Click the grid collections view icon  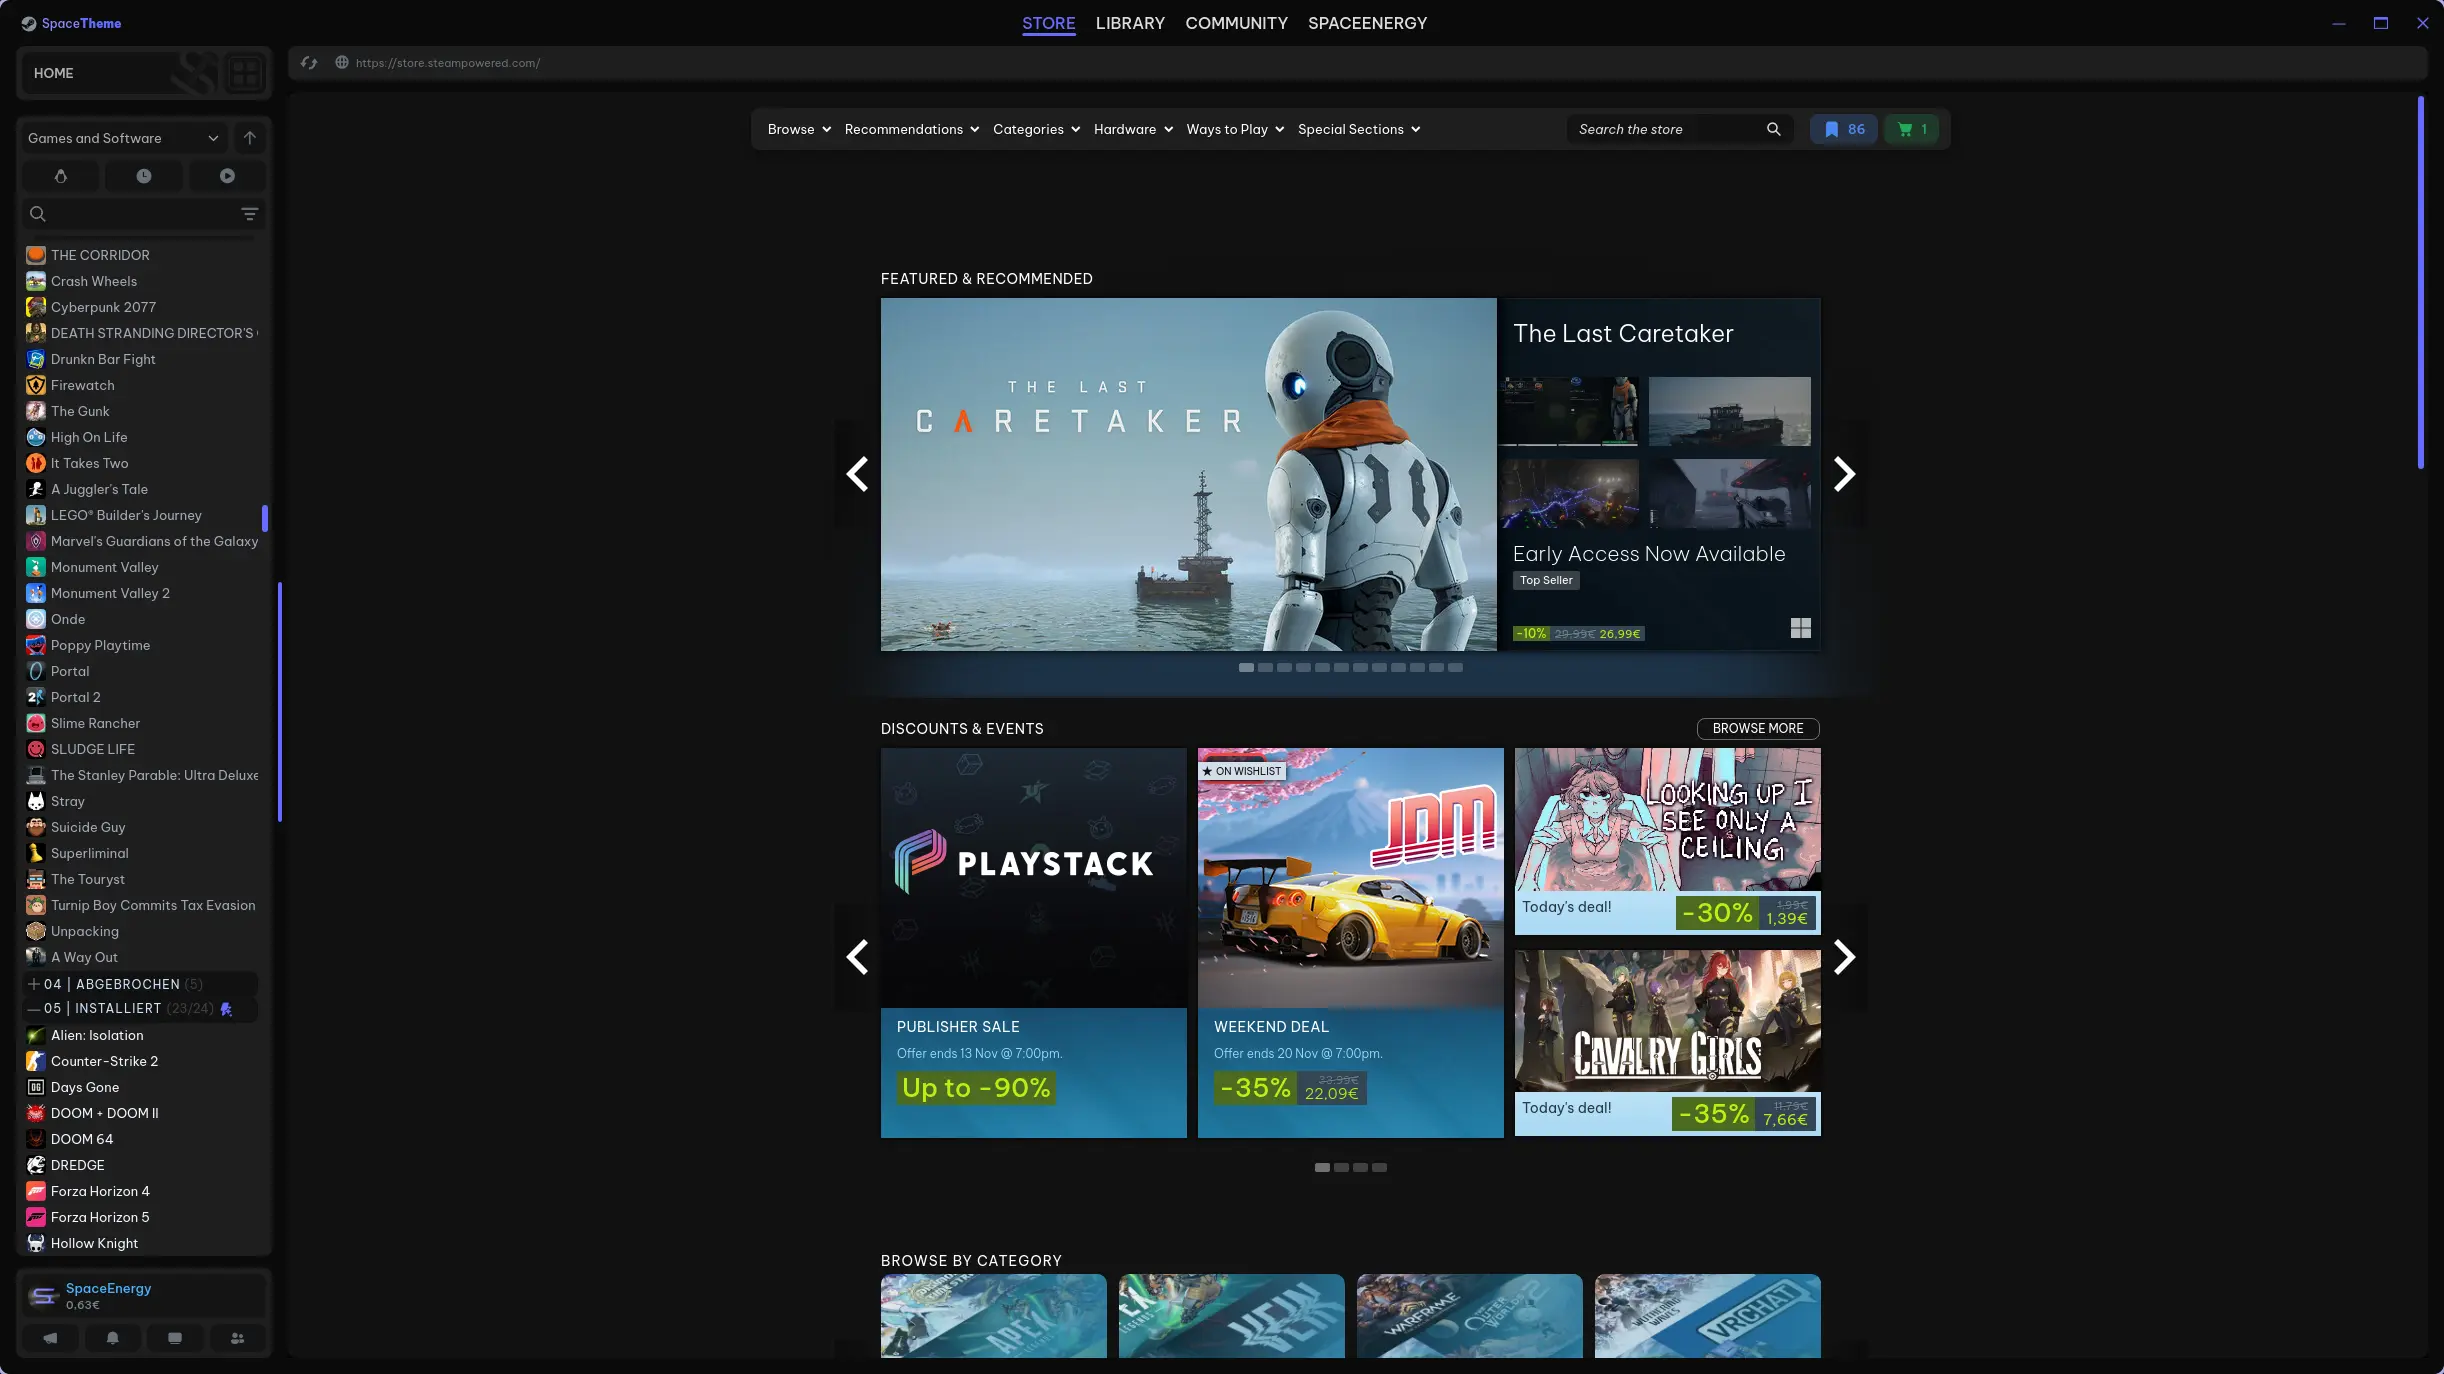click(245, 73)
